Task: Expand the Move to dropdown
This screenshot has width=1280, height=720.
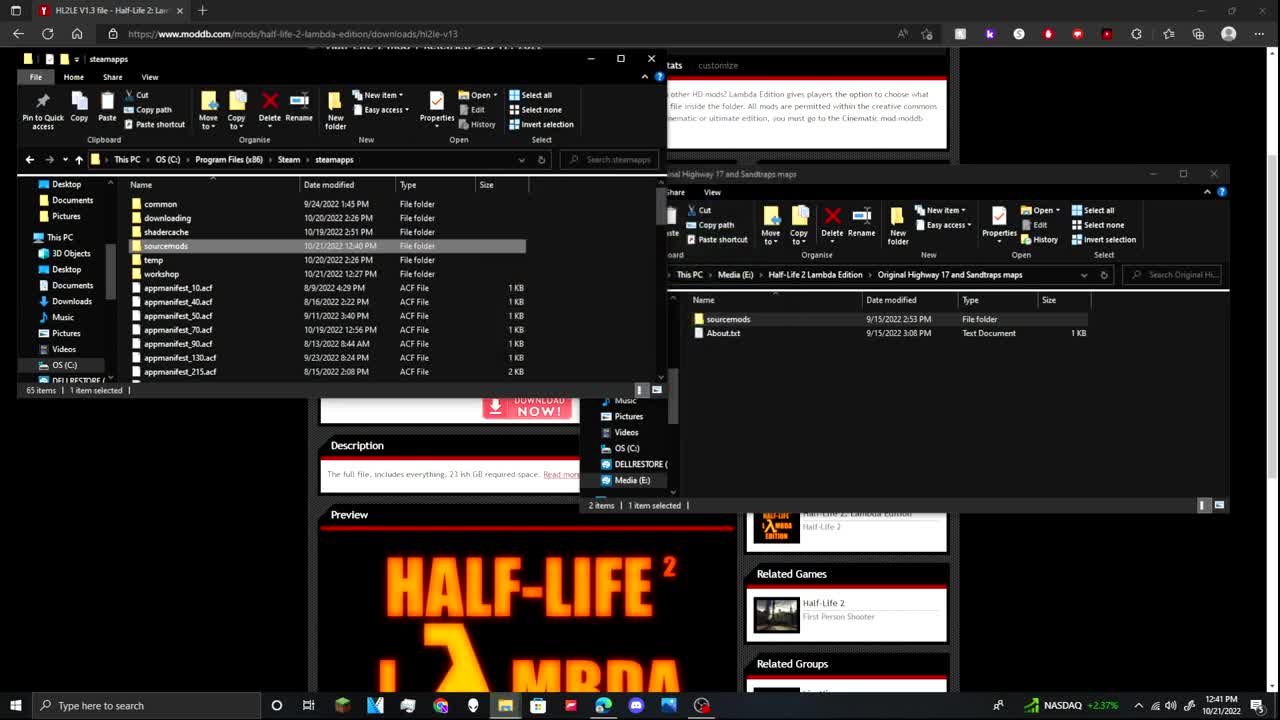Action: click(209, 112)
